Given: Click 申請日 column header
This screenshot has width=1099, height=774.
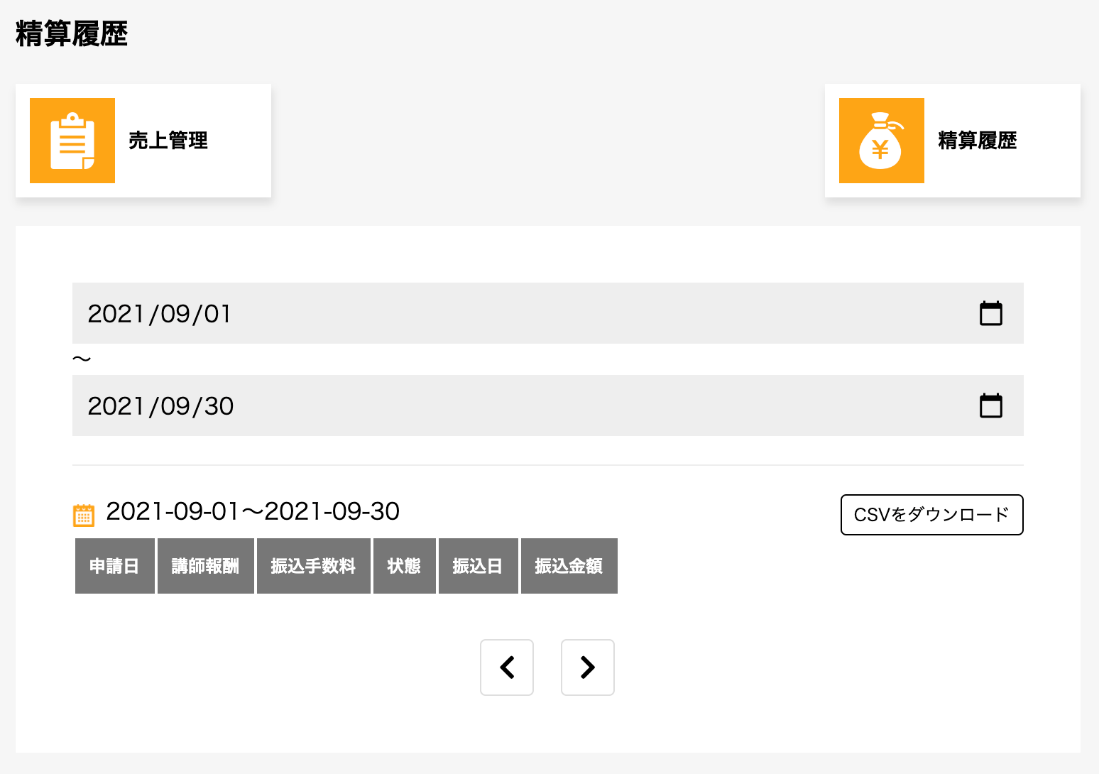Looking at the screenshot, I should click(x=114, y=566).
